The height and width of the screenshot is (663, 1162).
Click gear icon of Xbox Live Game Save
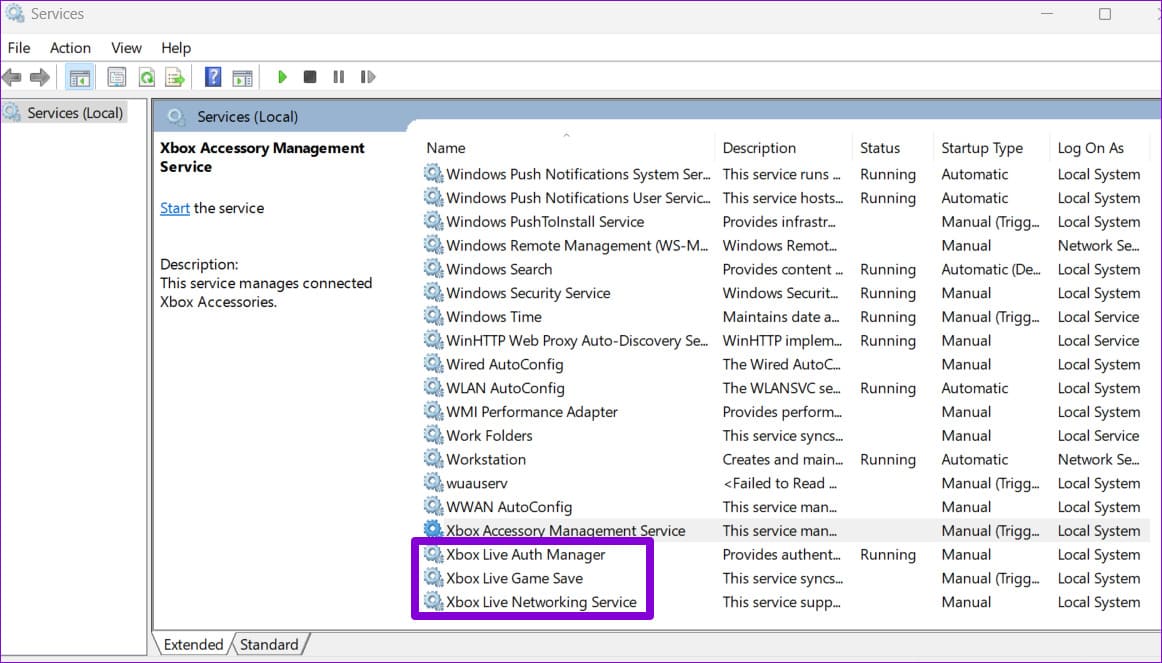click(x=434, y=578)
